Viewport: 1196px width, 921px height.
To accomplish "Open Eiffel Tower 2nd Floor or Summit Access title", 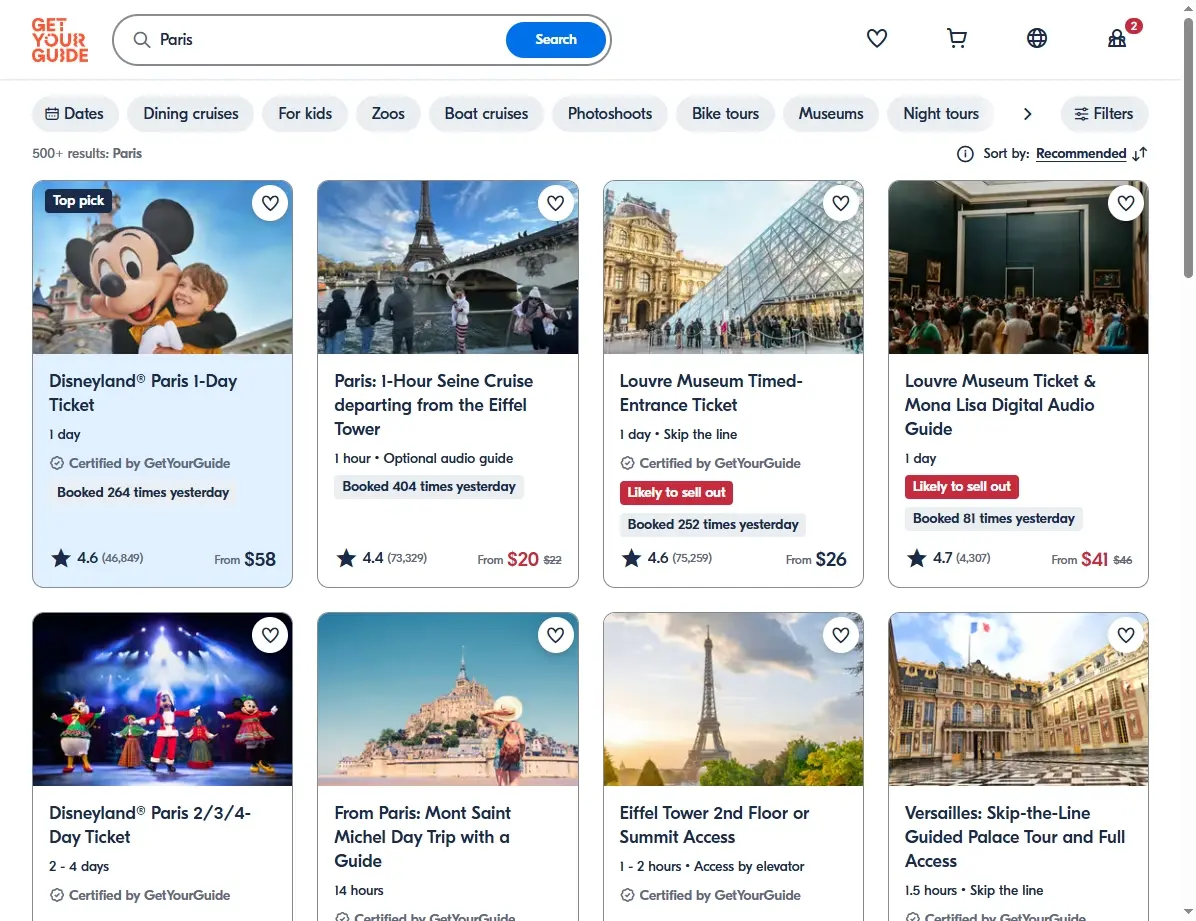I will [x=714, y=825].
